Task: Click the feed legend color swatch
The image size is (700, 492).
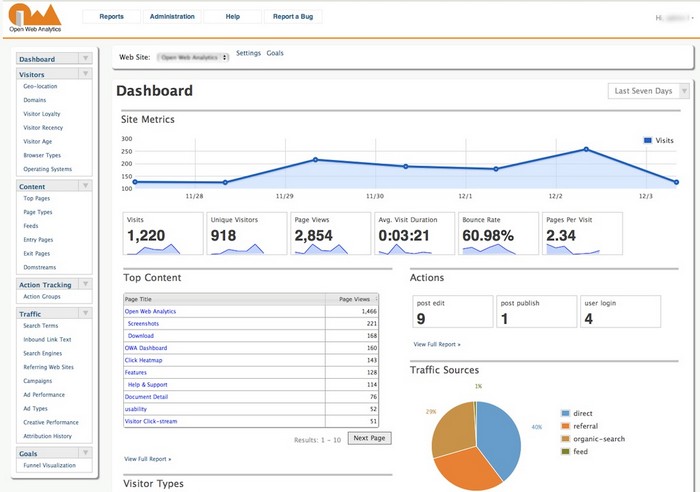Action: [x=566, y=451]
